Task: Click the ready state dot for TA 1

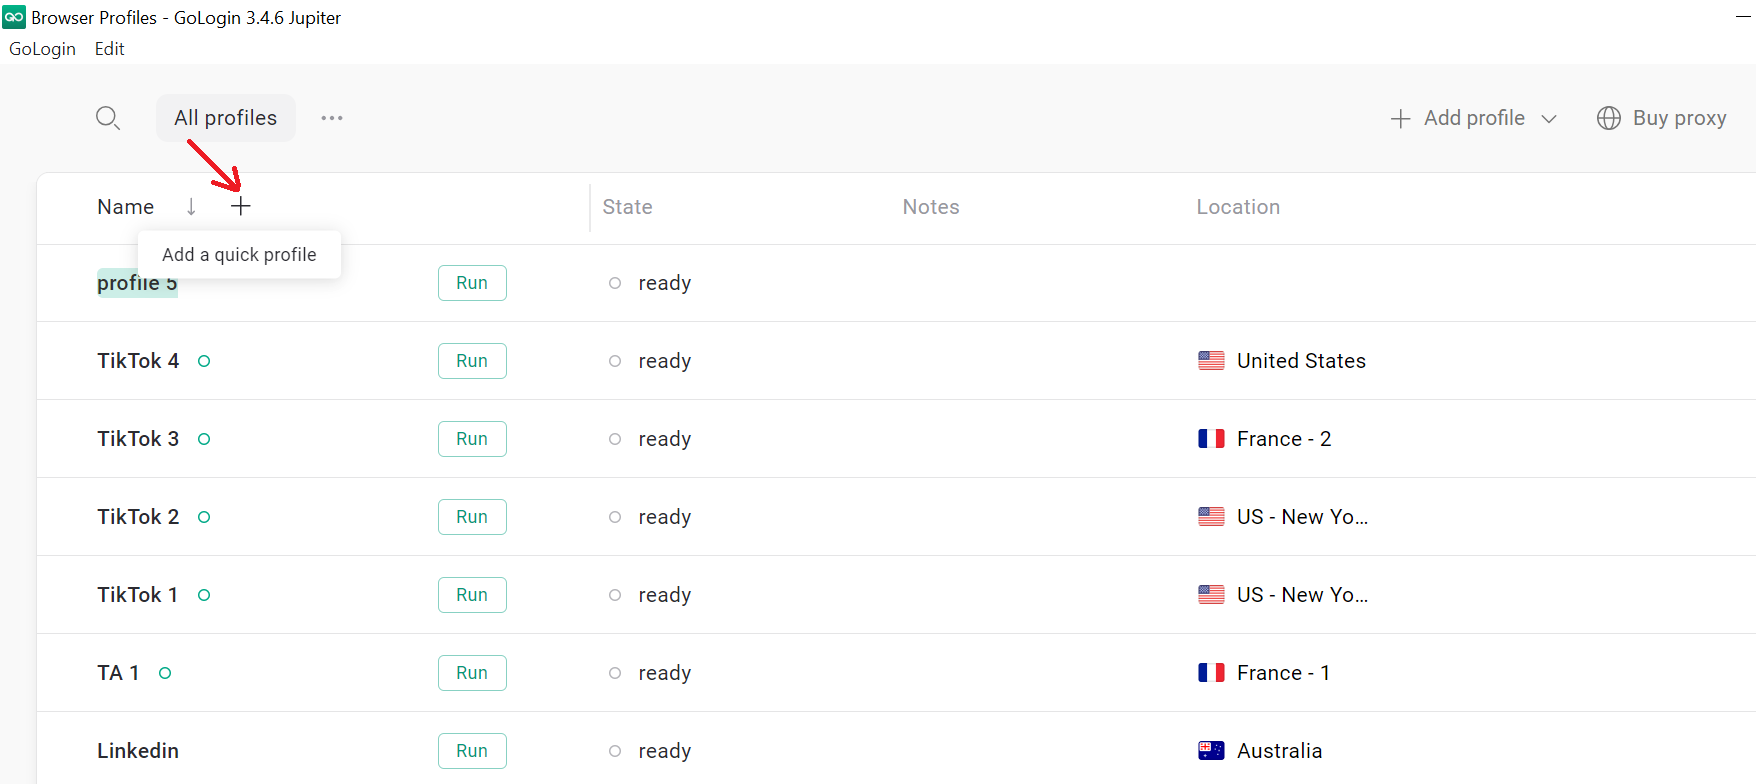Action: pyautogui.click(x=615, y=673)
